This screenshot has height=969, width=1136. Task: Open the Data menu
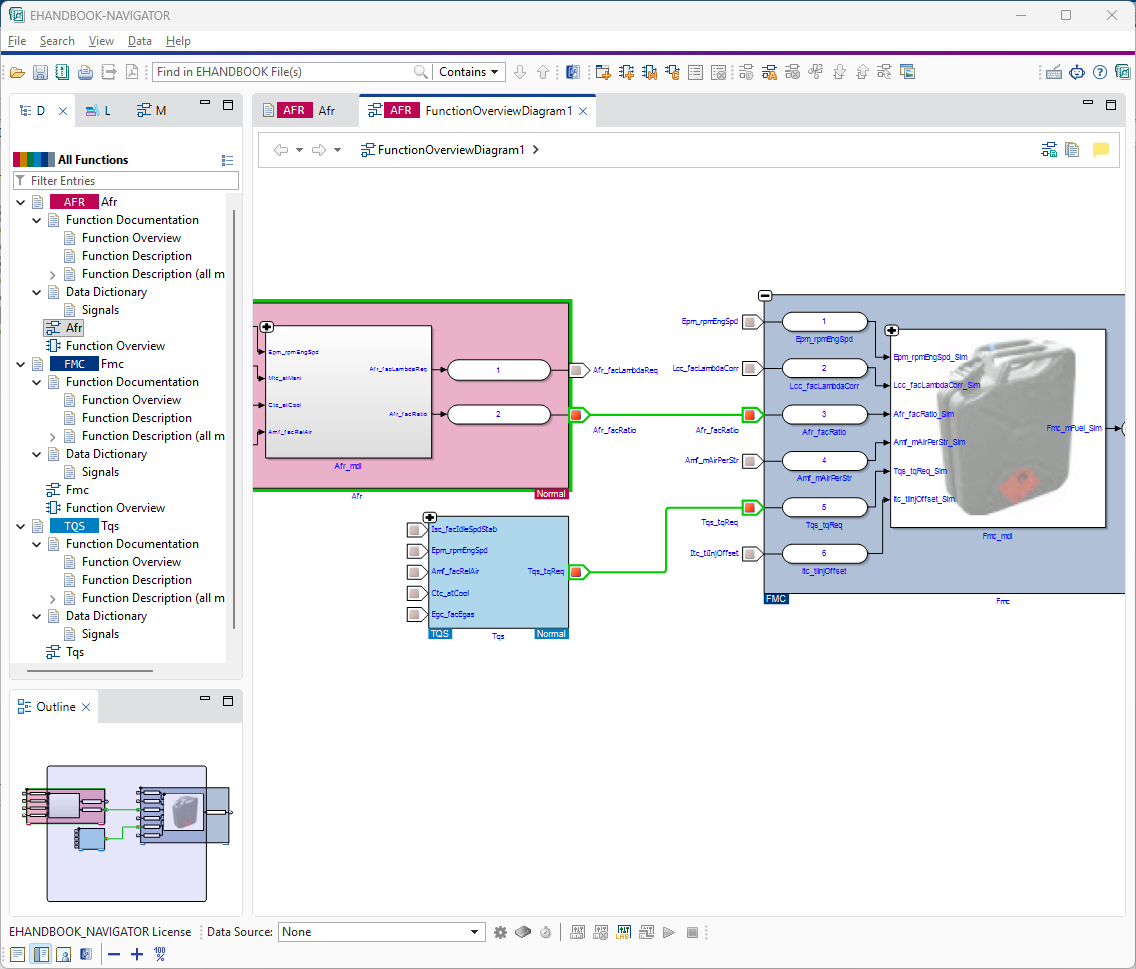[140, 41]
